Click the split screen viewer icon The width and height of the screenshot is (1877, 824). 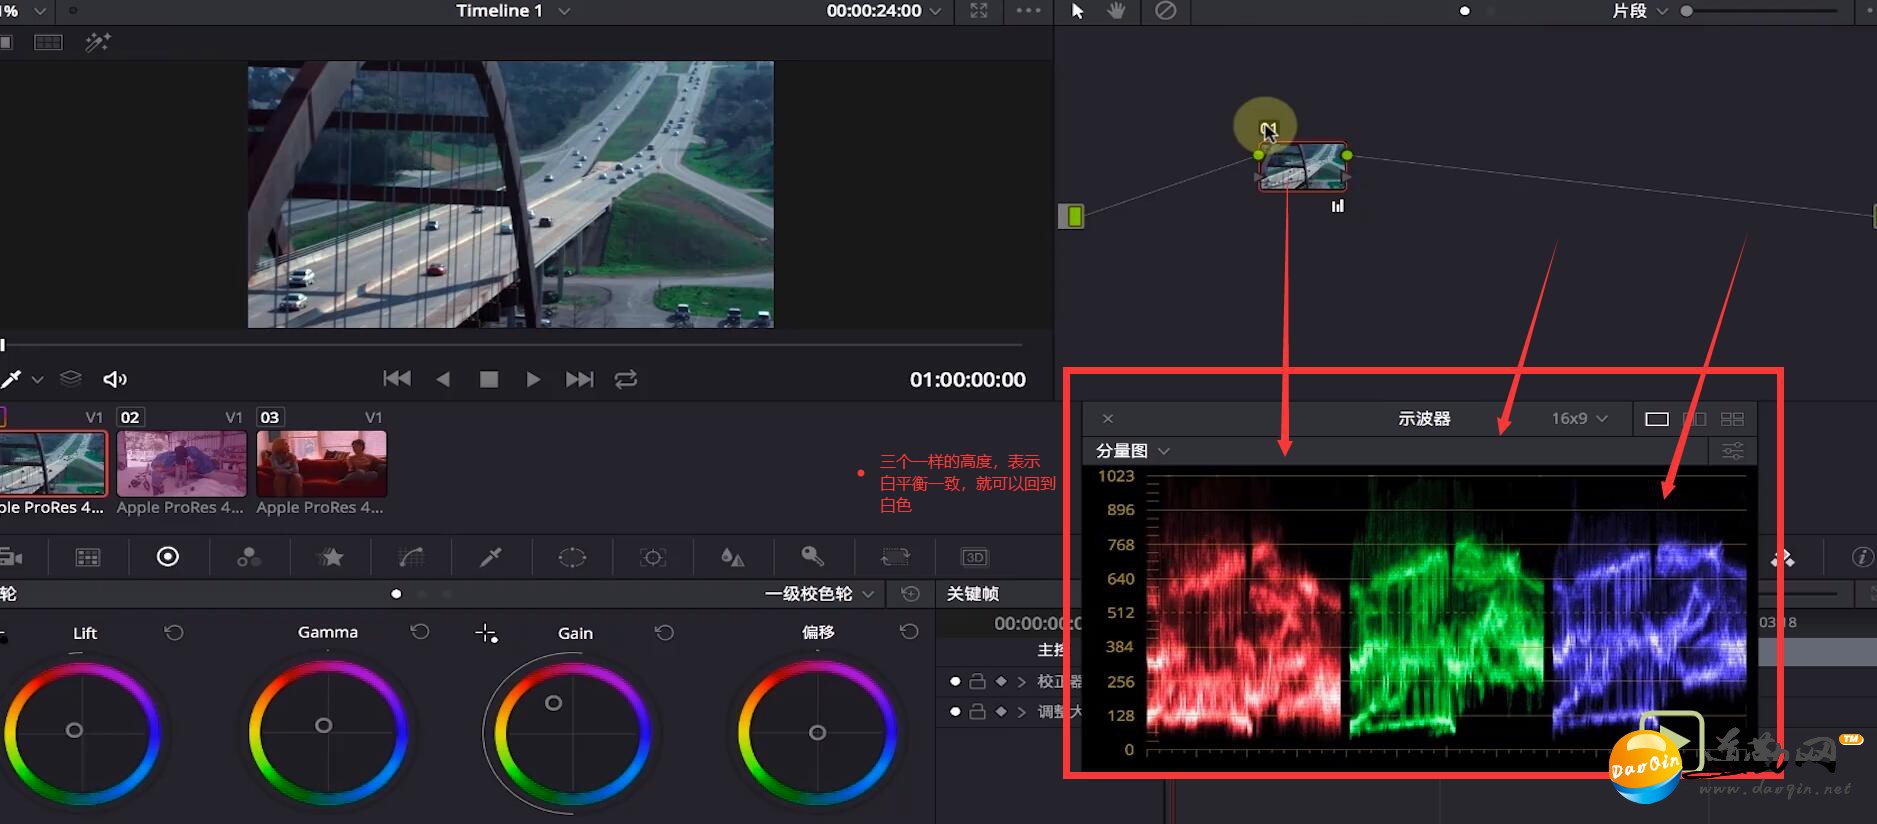point(48,42)
